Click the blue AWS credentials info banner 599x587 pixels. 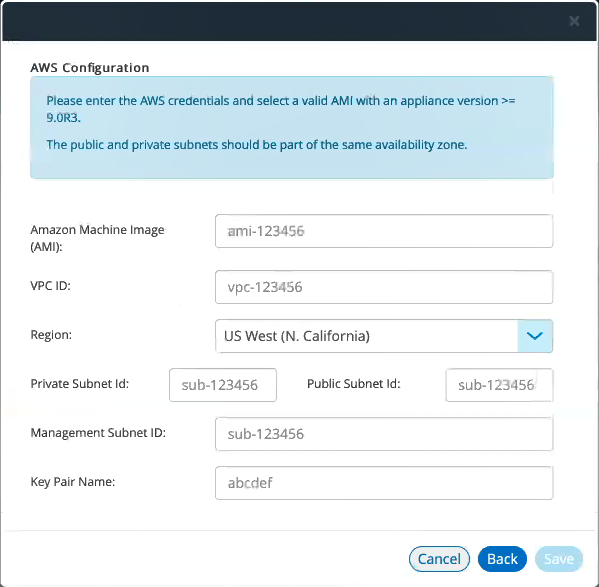tap(292, 128)
